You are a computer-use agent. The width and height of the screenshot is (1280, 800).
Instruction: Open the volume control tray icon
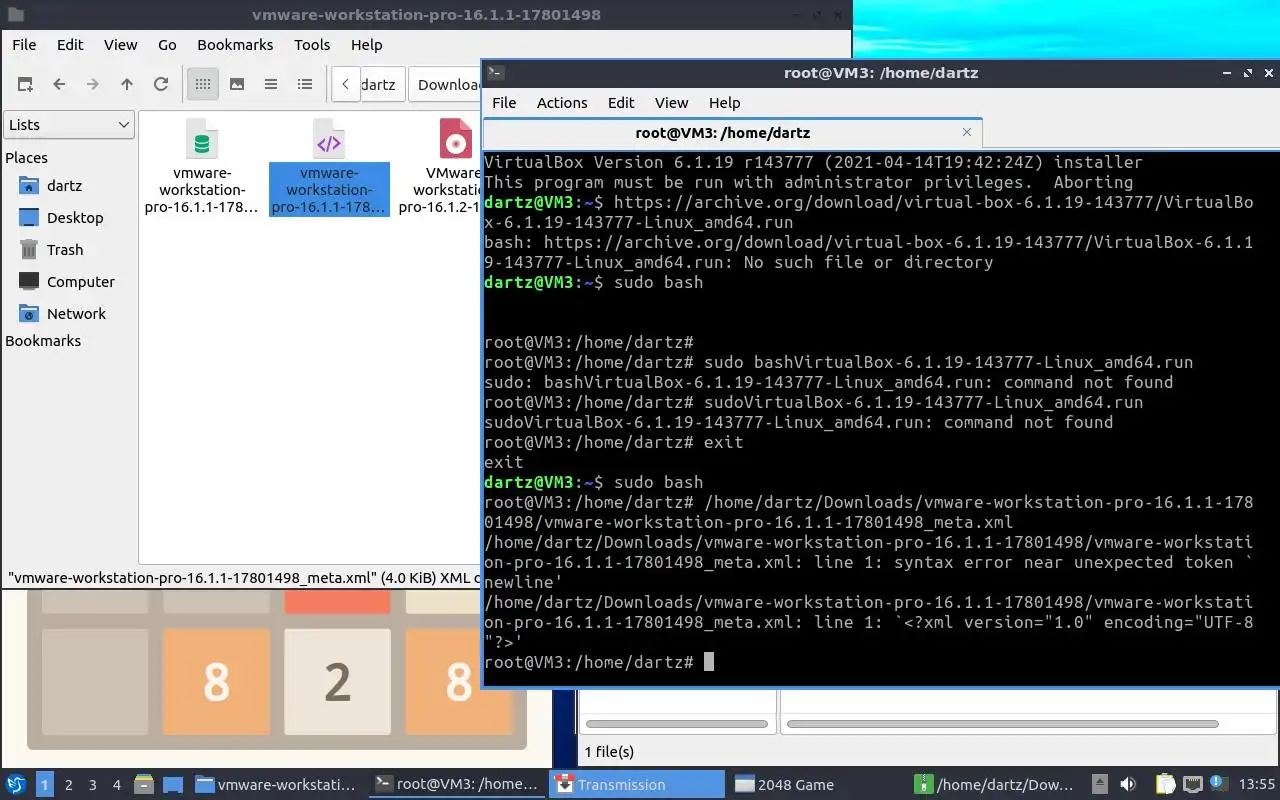(1128, 785)
